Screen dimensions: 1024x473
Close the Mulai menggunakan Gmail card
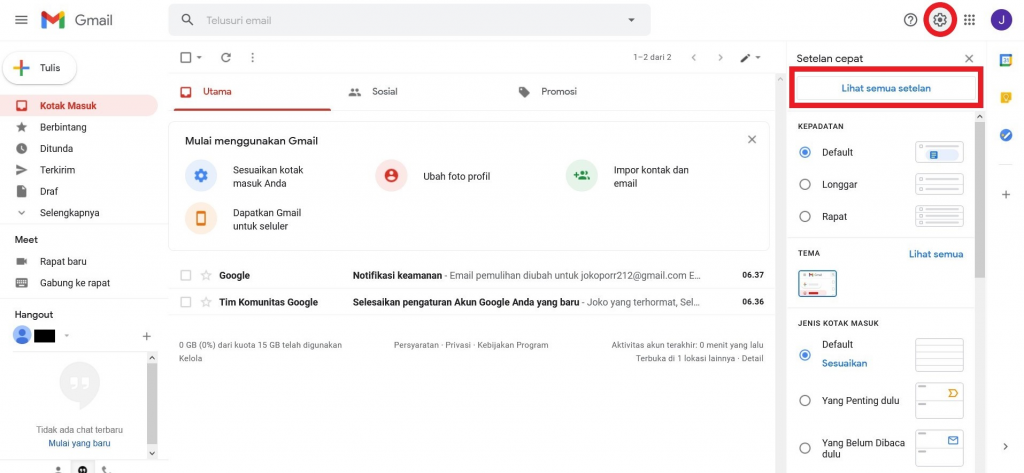[752, 139]
